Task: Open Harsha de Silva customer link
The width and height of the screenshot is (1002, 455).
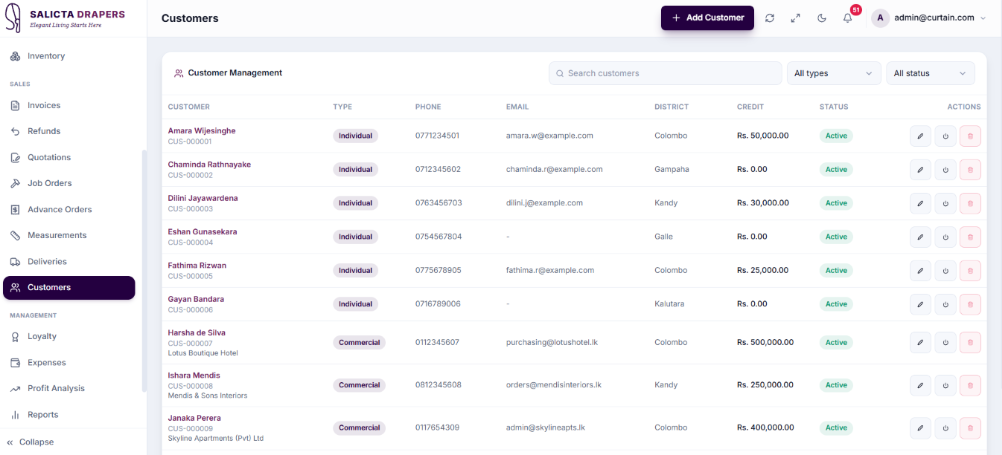Action: click(196, 332)
